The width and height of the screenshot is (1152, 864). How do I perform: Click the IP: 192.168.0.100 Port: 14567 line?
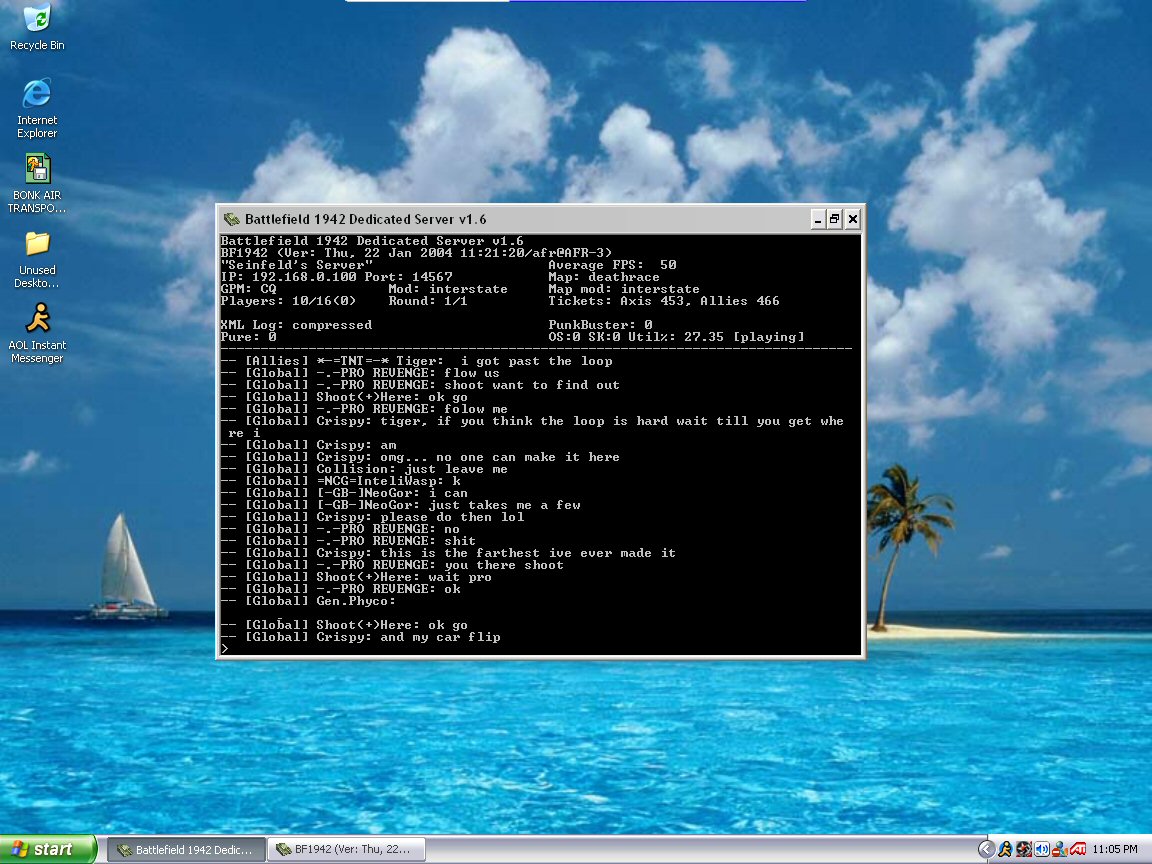click(x=336, y=277)
